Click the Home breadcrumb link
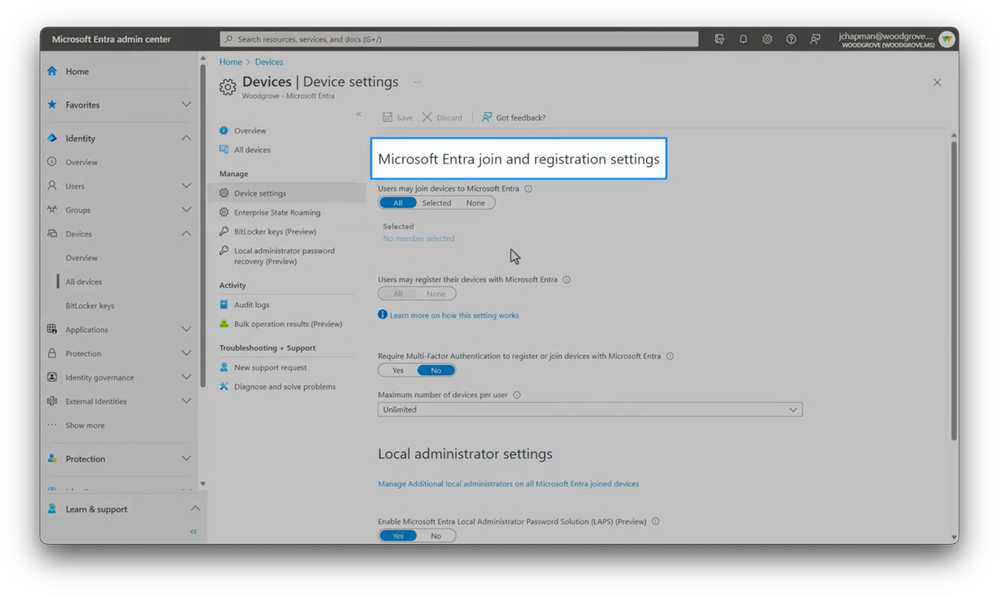The image size is (999, 597). tap(231, 62)
